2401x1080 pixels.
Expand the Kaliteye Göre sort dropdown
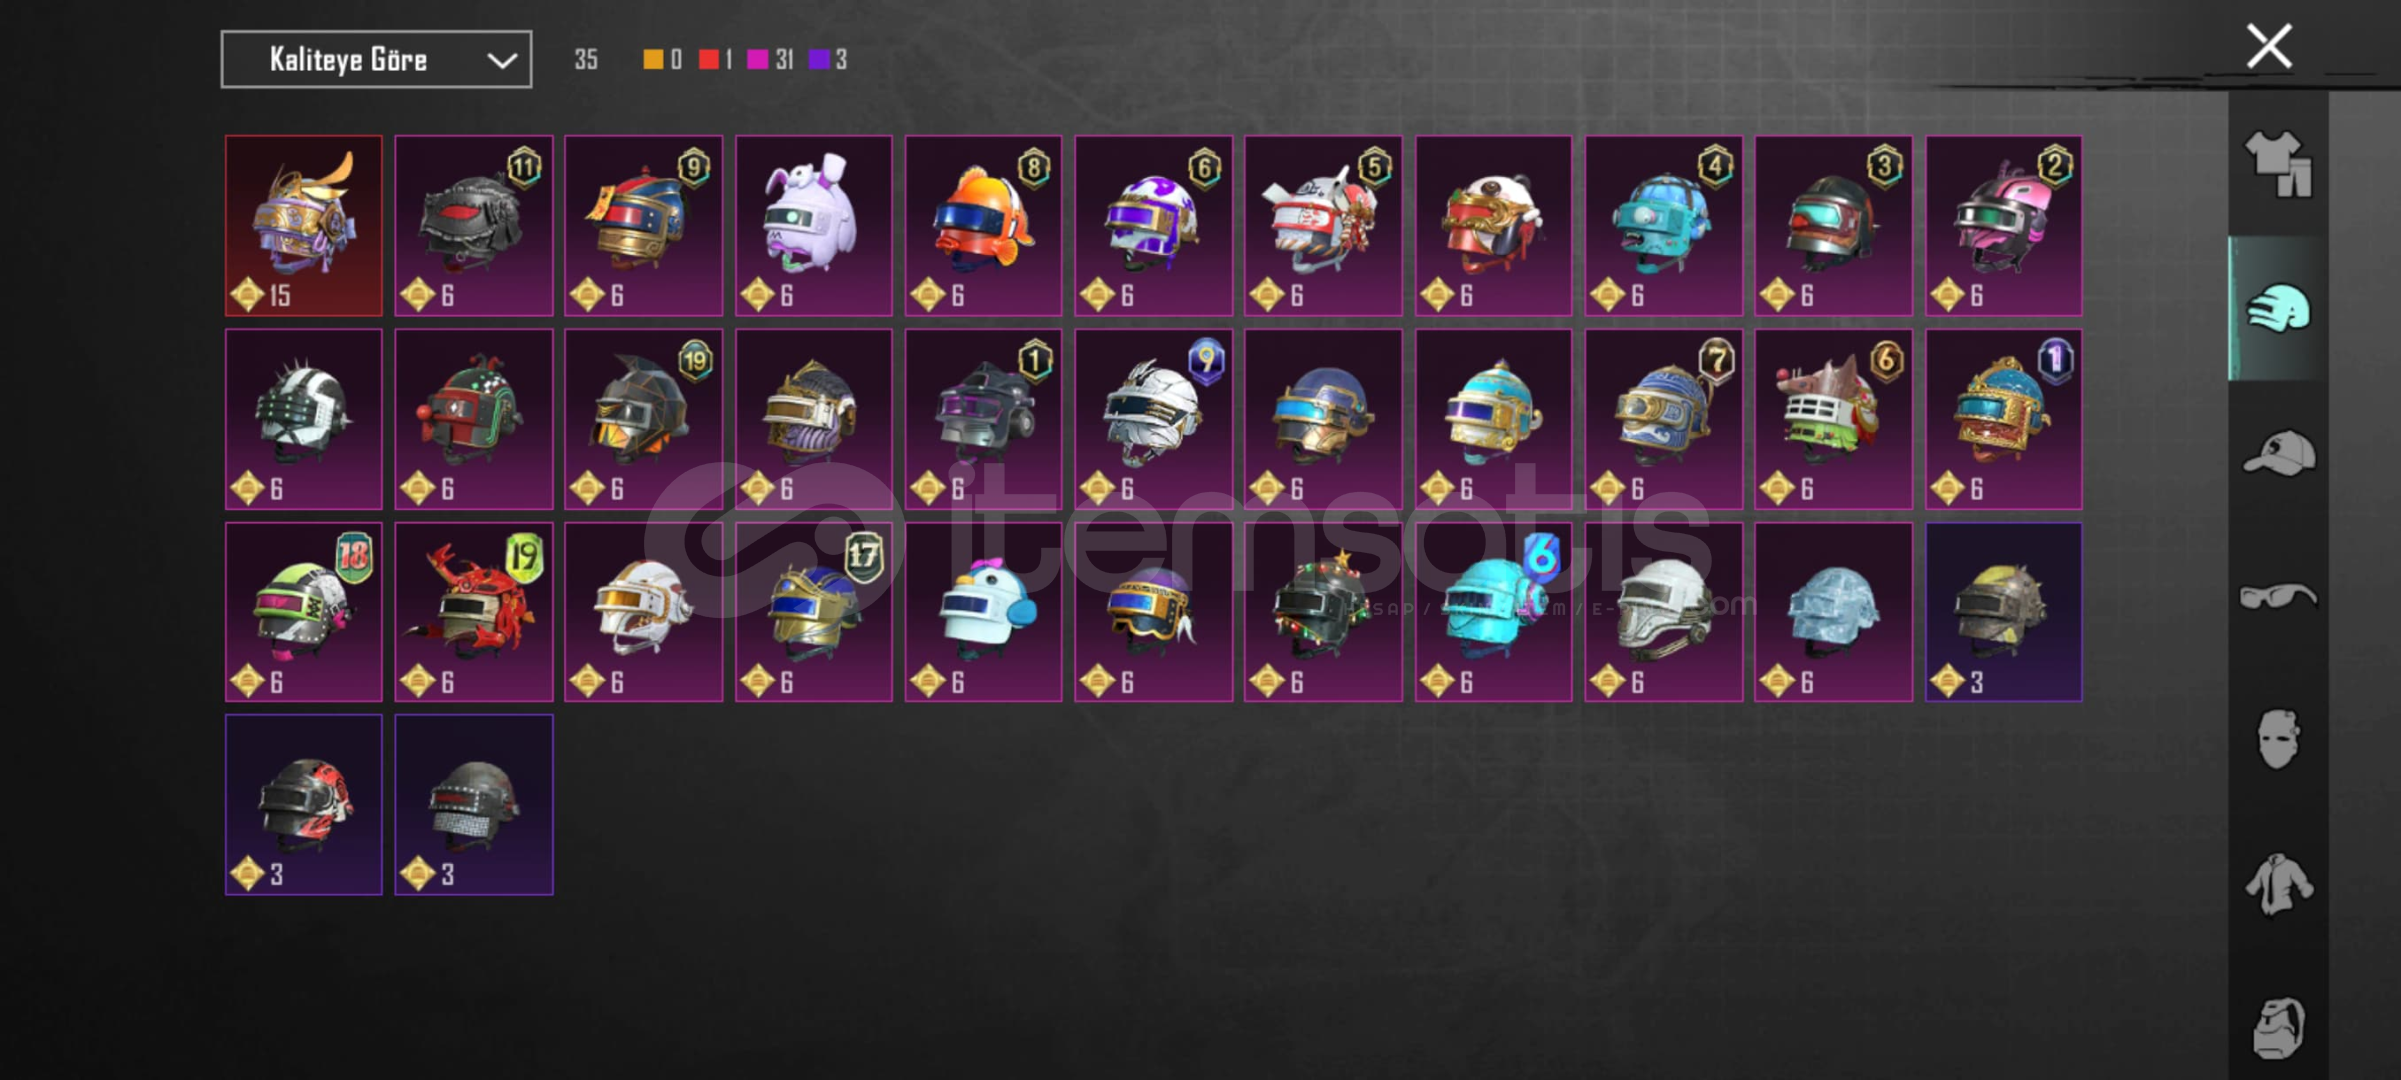[x=376, y=60]
